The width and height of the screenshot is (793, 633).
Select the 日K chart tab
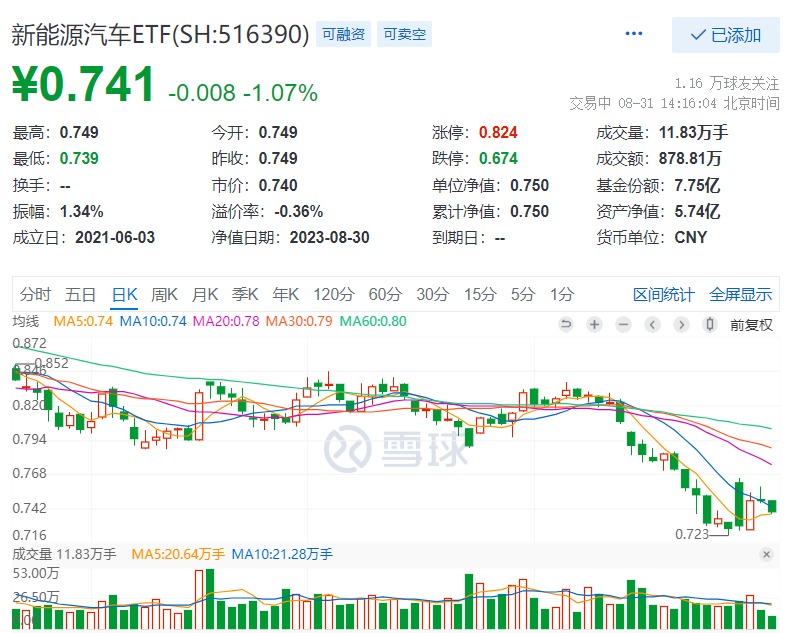point(124,294)
